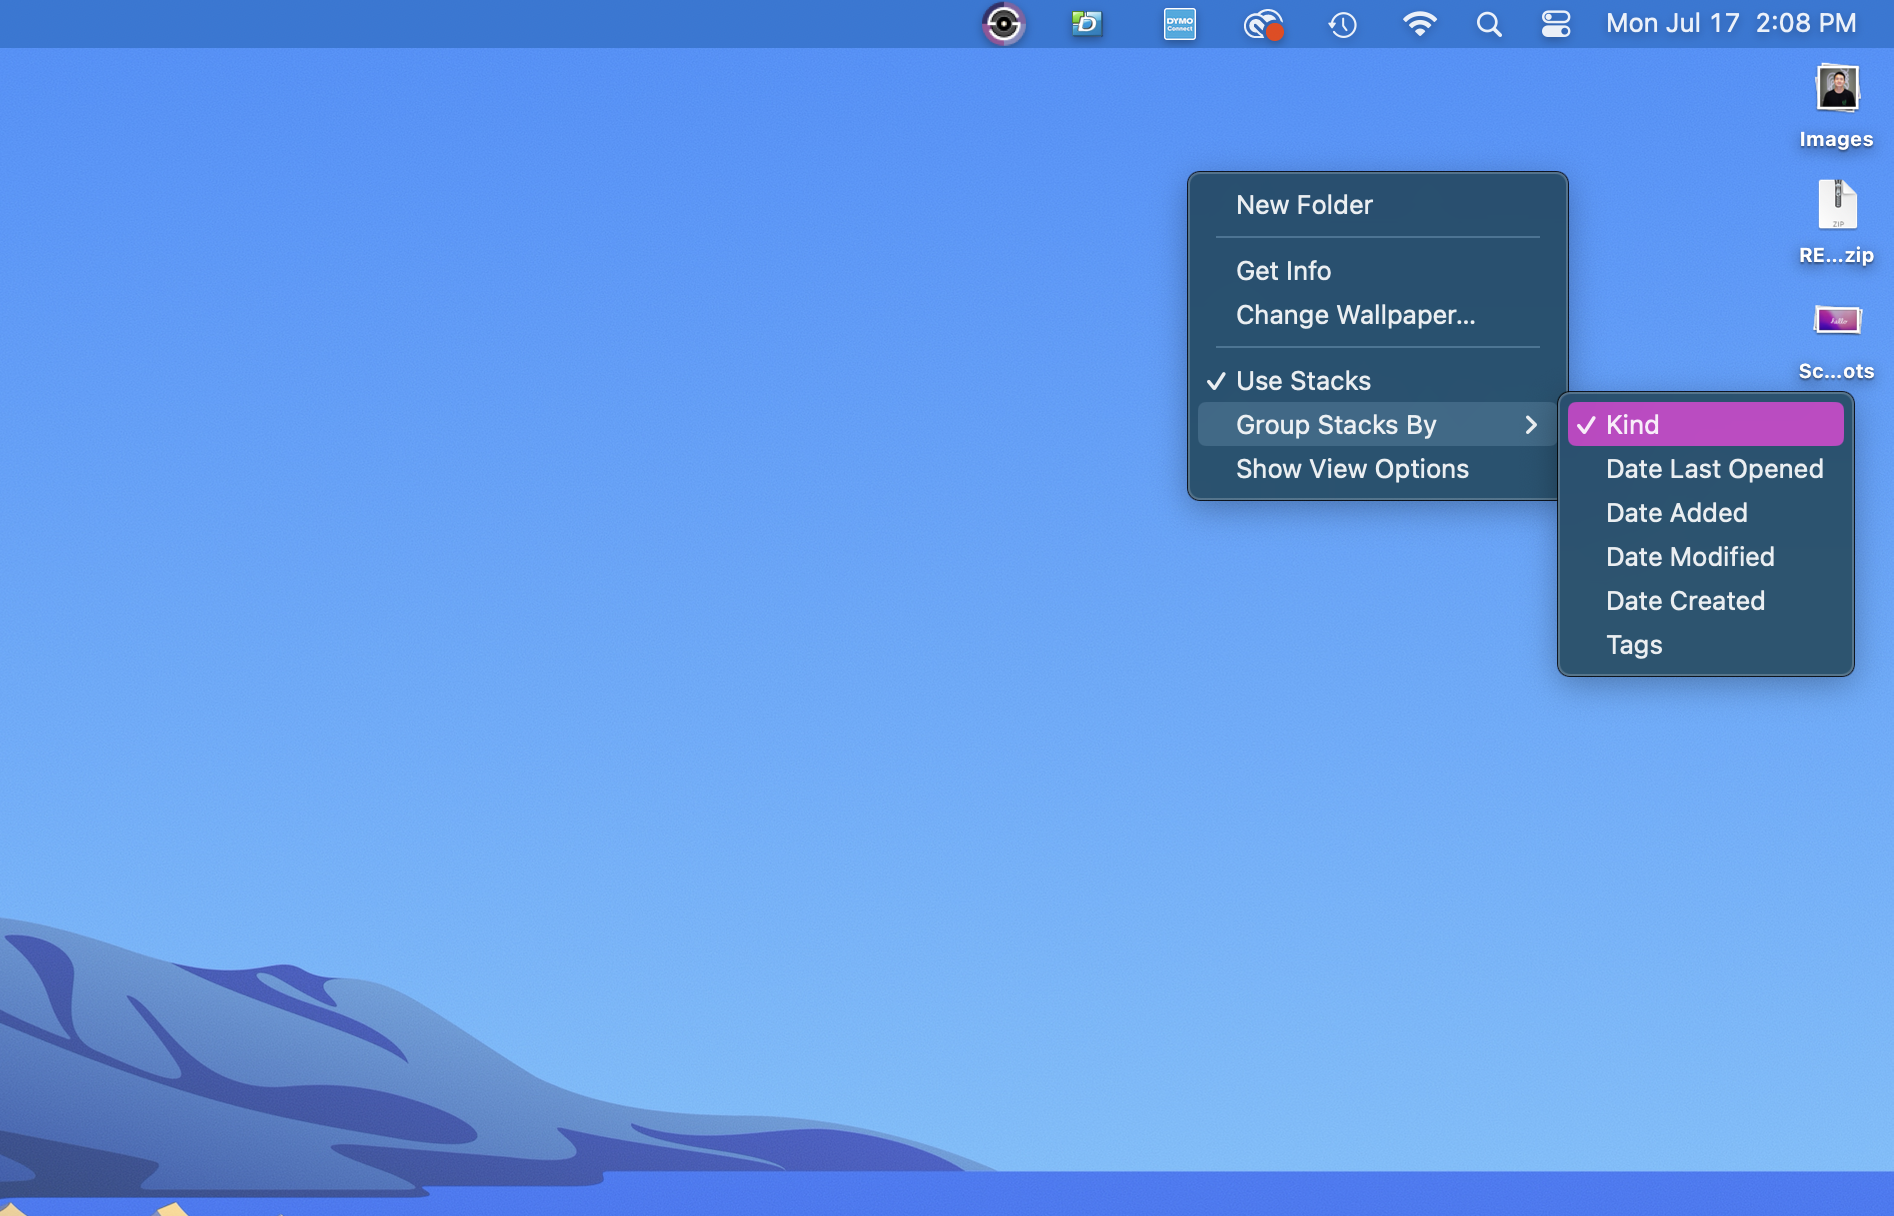Select the Images stack on desktop
Image resolution: width=1894 pixels, height=1216 pixels.
click(1837, 107)
